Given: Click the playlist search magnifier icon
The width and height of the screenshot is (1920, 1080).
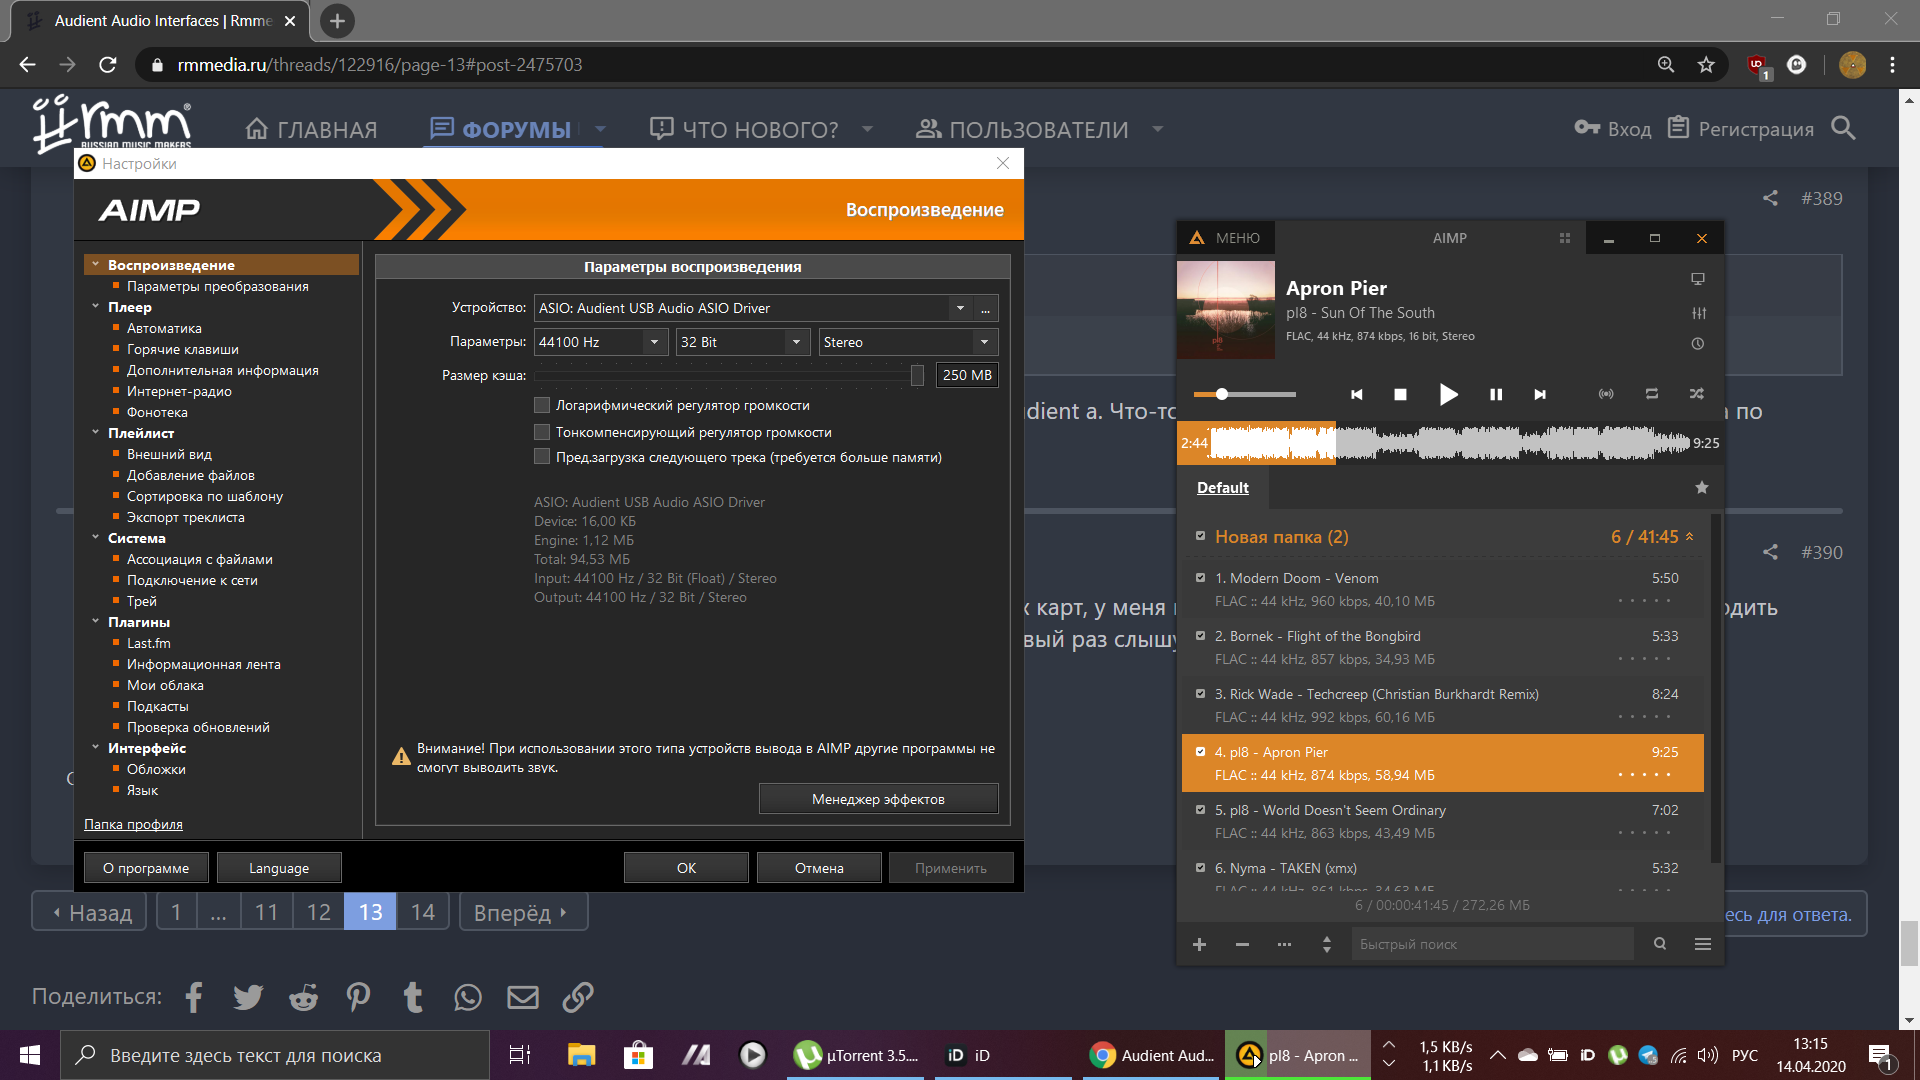Looking at the screenshot, I should coord(1660,944).
